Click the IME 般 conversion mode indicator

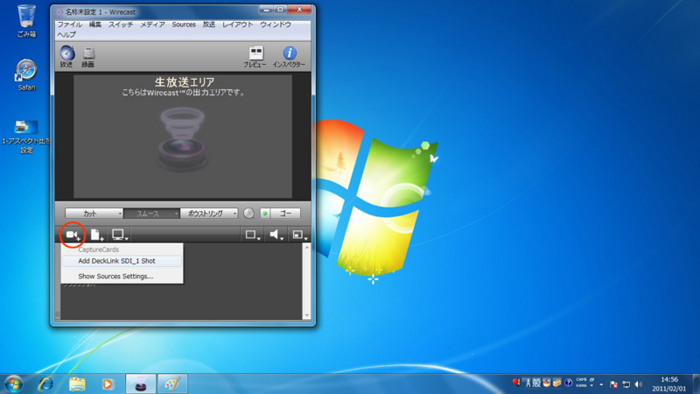pyautogui.click(x=536, y=383)
